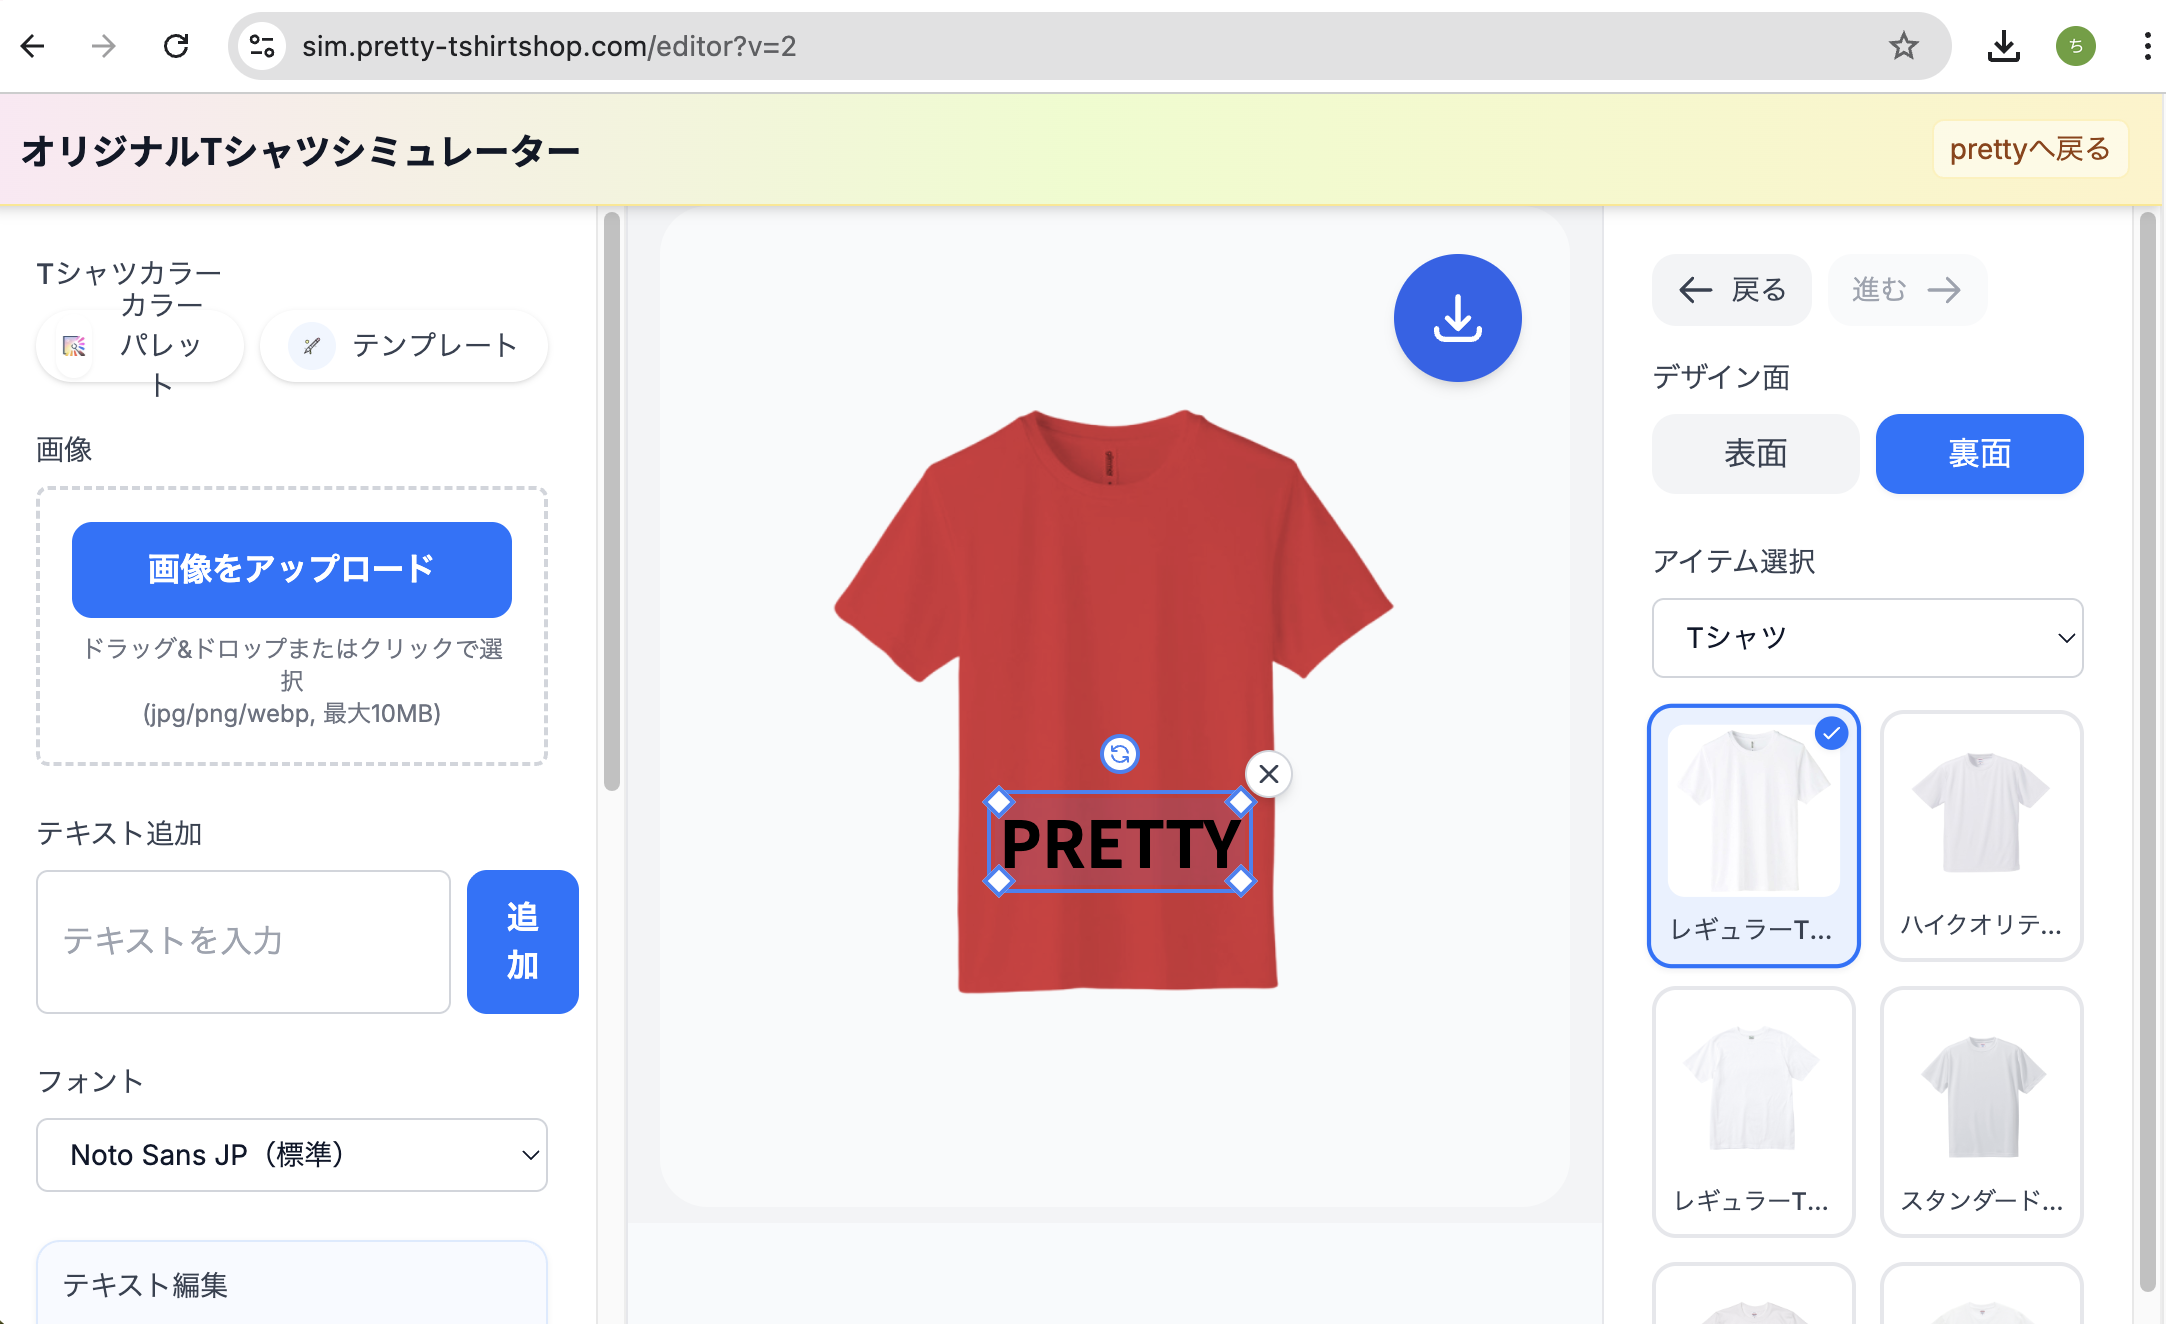Click the 画像をアップロード button
Image resolution: width=2166 pixels, height=1324 pixels.
coord(292,569)
